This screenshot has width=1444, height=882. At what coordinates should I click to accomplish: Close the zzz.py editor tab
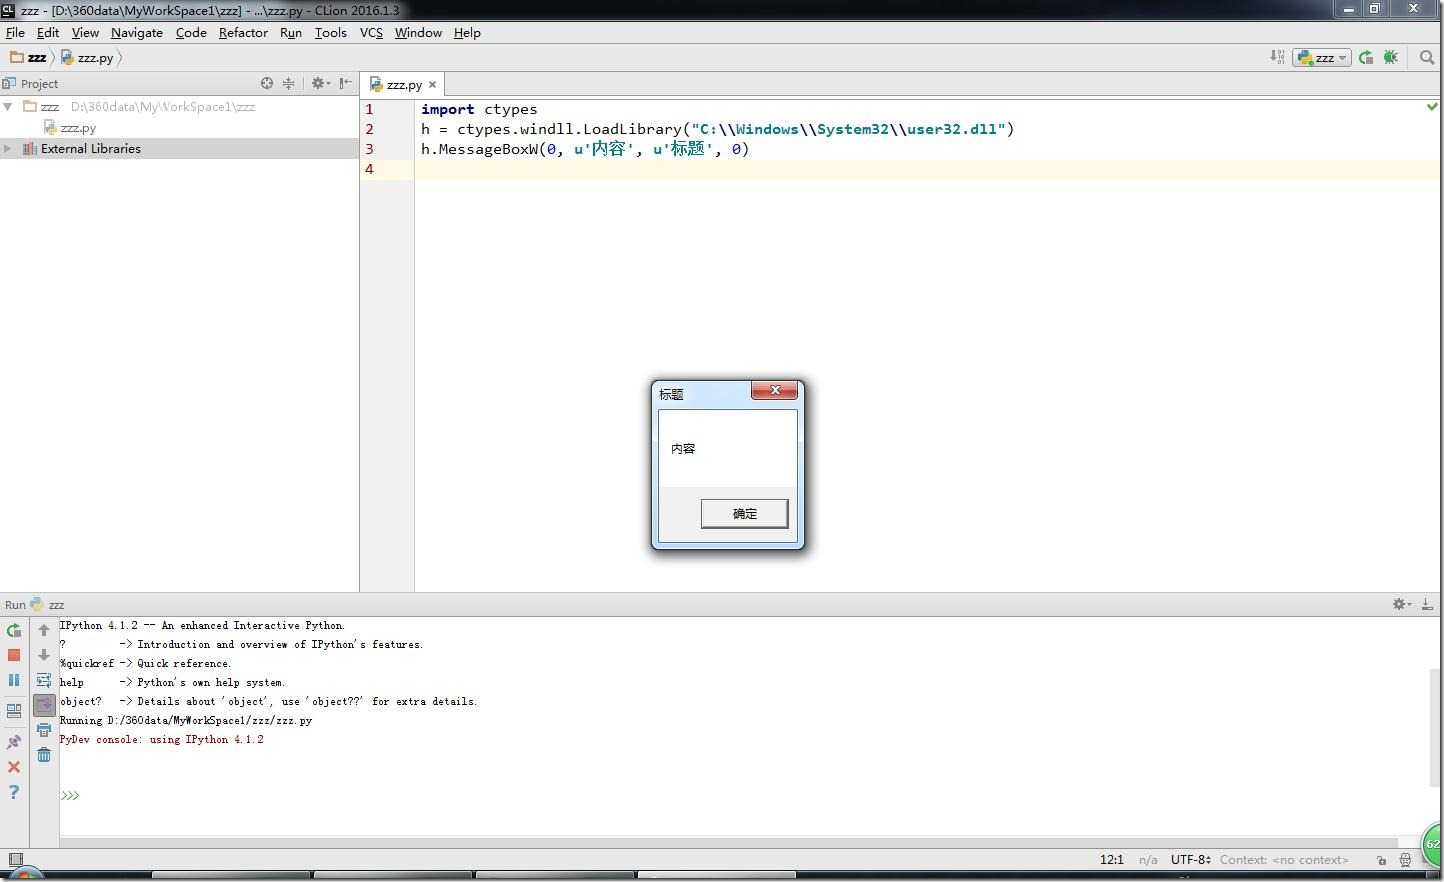click(432, 85)
